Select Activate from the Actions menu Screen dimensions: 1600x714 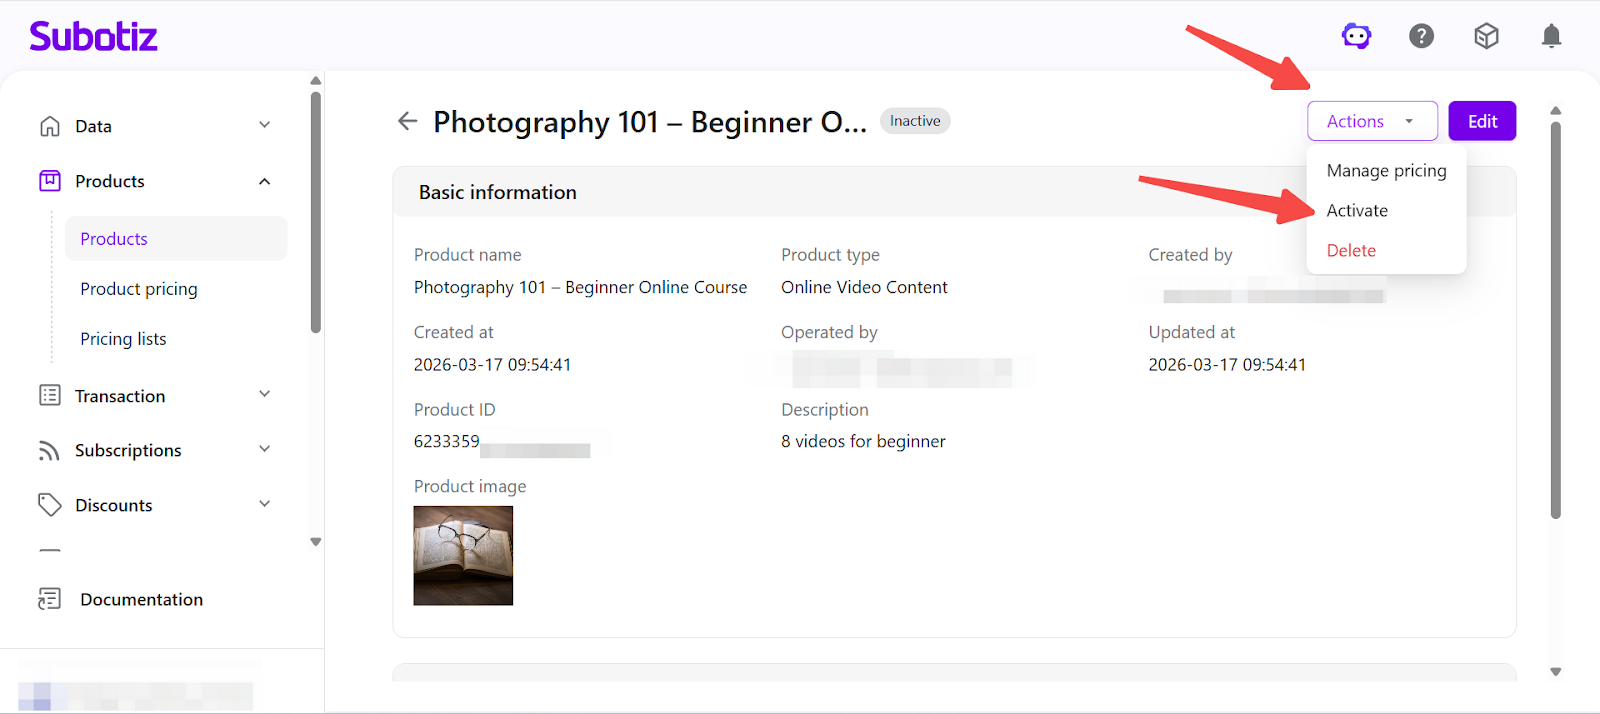pos(1357,211)
